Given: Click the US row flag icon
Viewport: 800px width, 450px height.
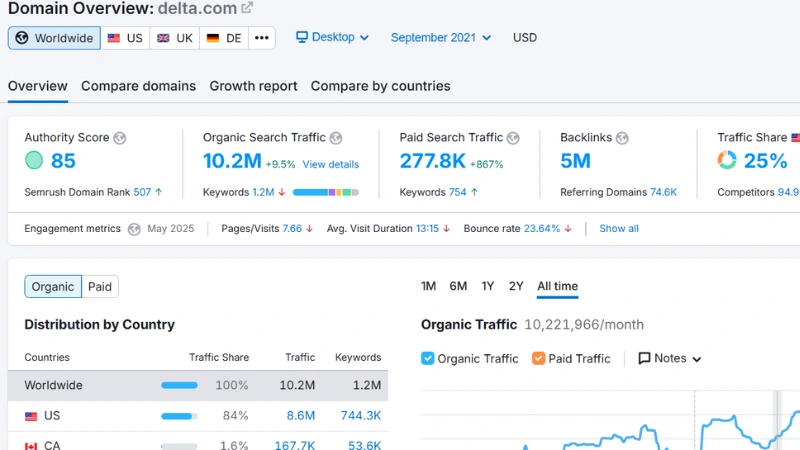Looking at the screenshot, I should 31,416.
